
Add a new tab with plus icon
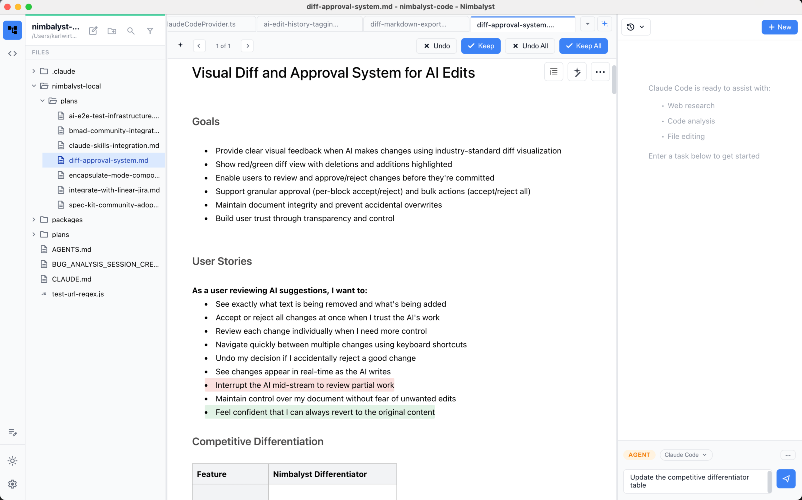click(x=604, y=24)
